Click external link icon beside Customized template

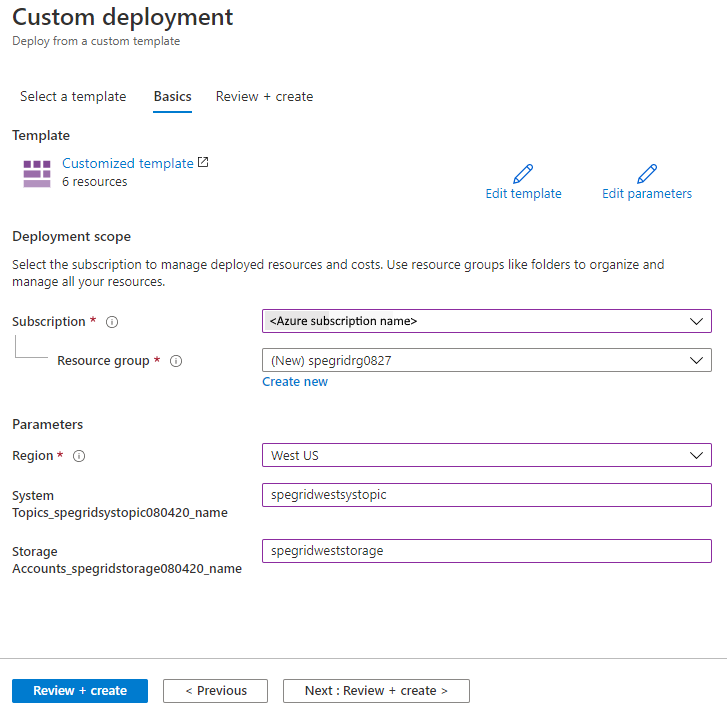coord(204,162)
